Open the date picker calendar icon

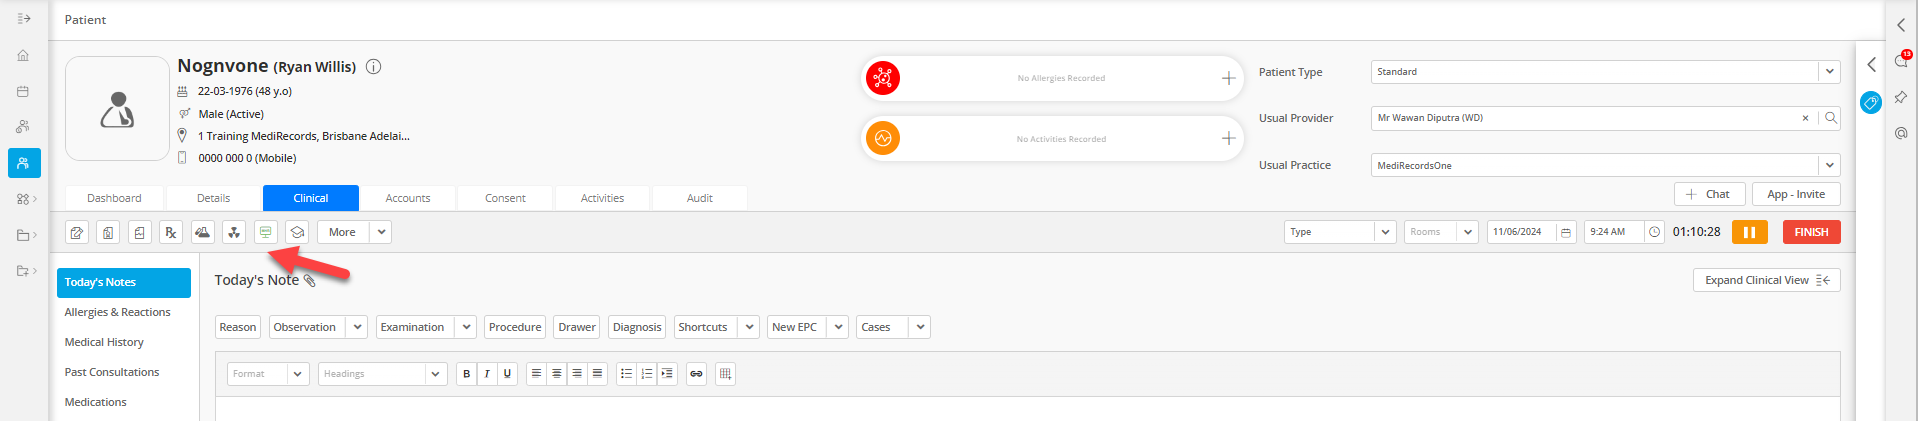pyautogui.click(x=1566, y=232)
